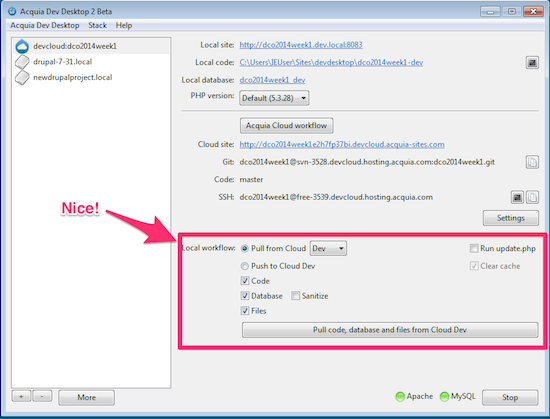Viewport: 550px width, 419px height.
Task: Uncheck the Files checkbox
Action: click(245, 311)
